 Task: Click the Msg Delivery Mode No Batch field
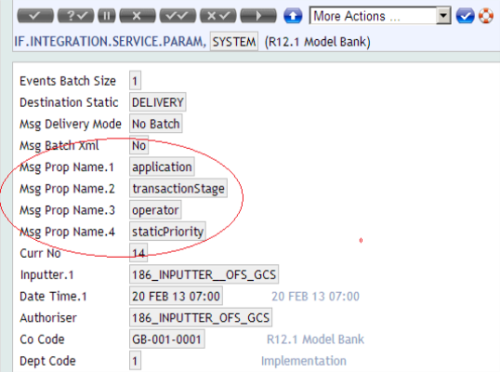pos(156,124)
